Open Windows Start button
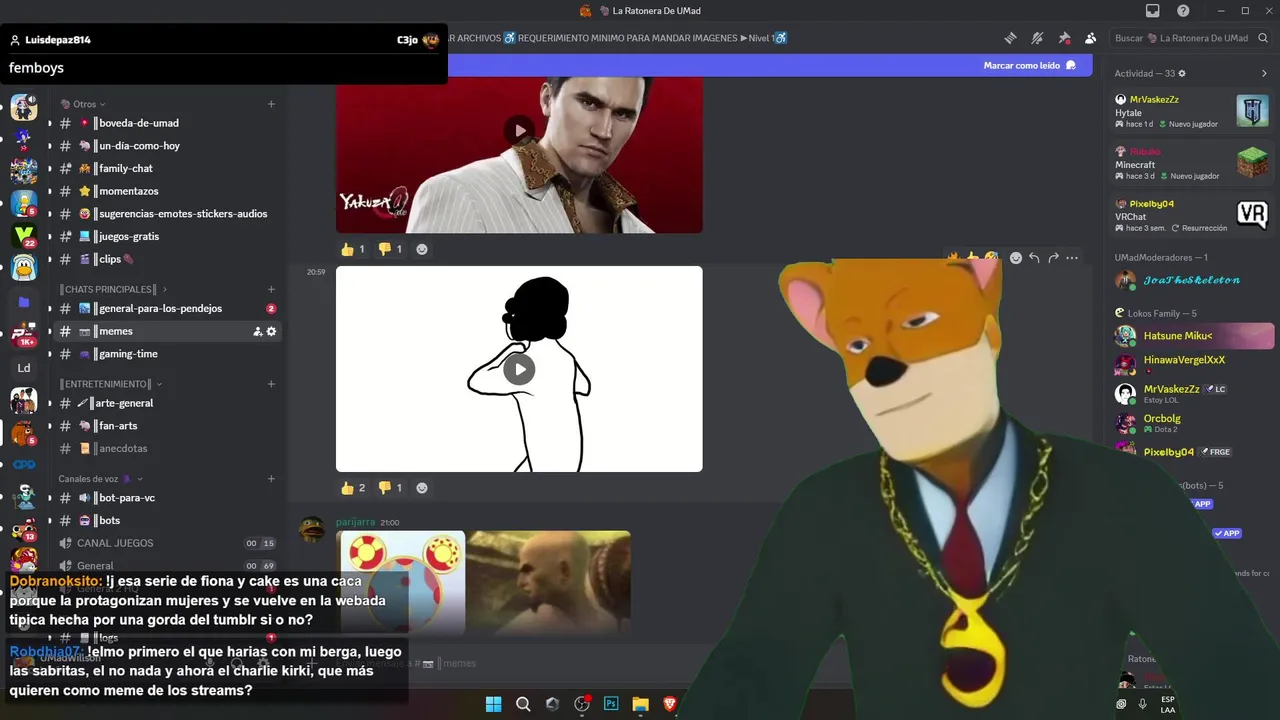 click(x=493, y=704)
